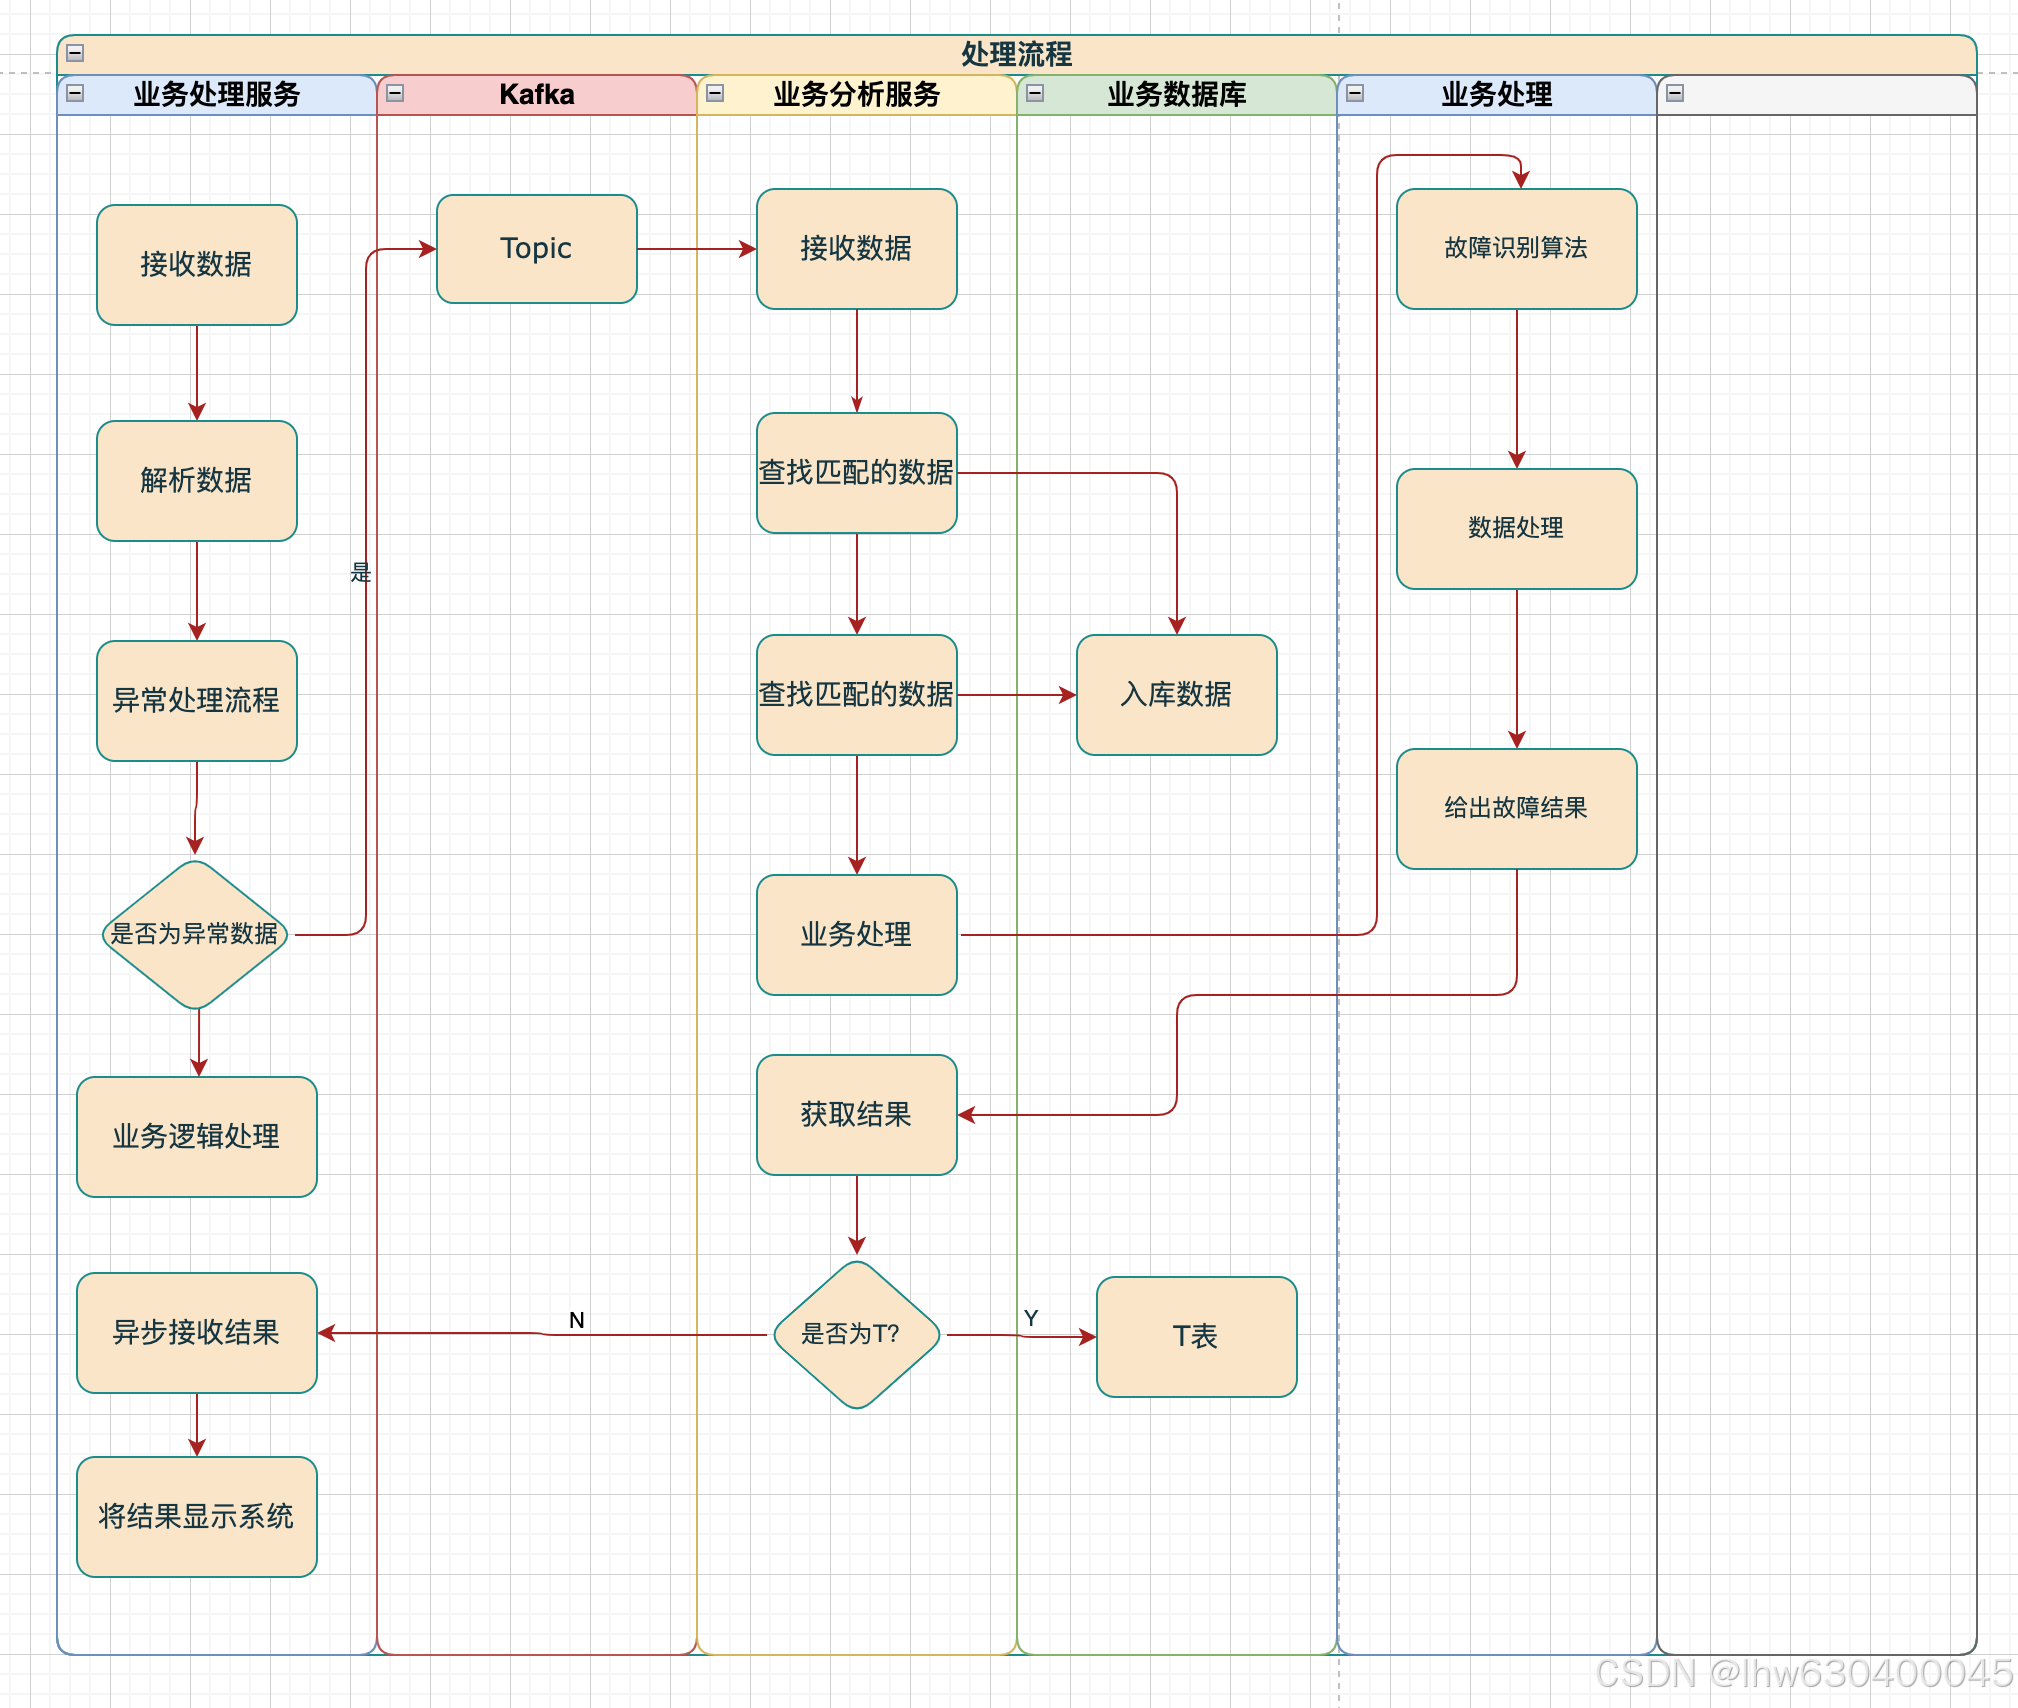This screenshot has height=1708, width=2018.
Task: Click the 异步接收结果 node
Action: click(x=196, y=1332)
